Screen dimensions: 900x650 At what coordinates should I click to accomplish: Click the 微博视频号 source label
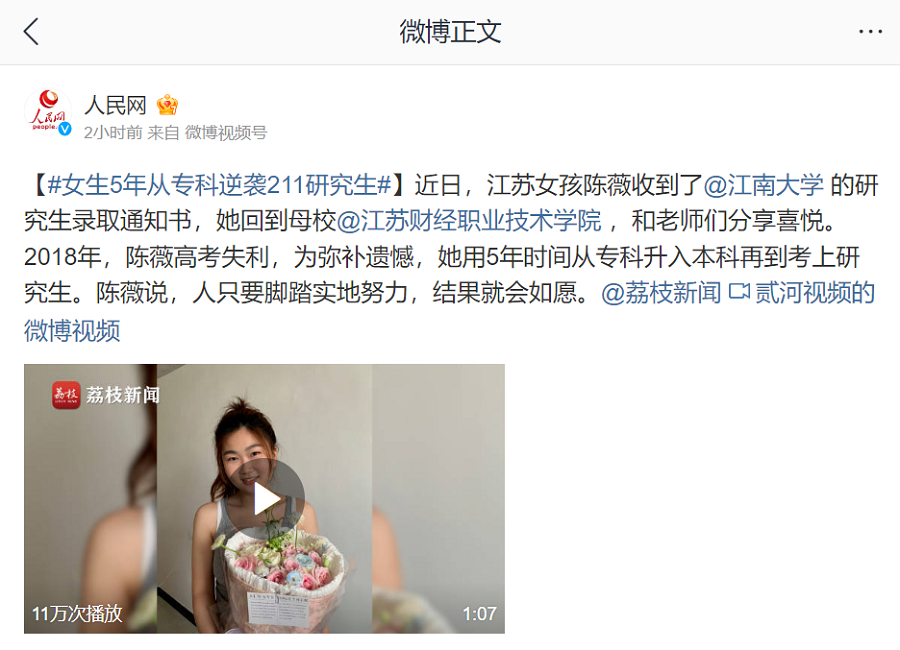(x=226, y=133)
